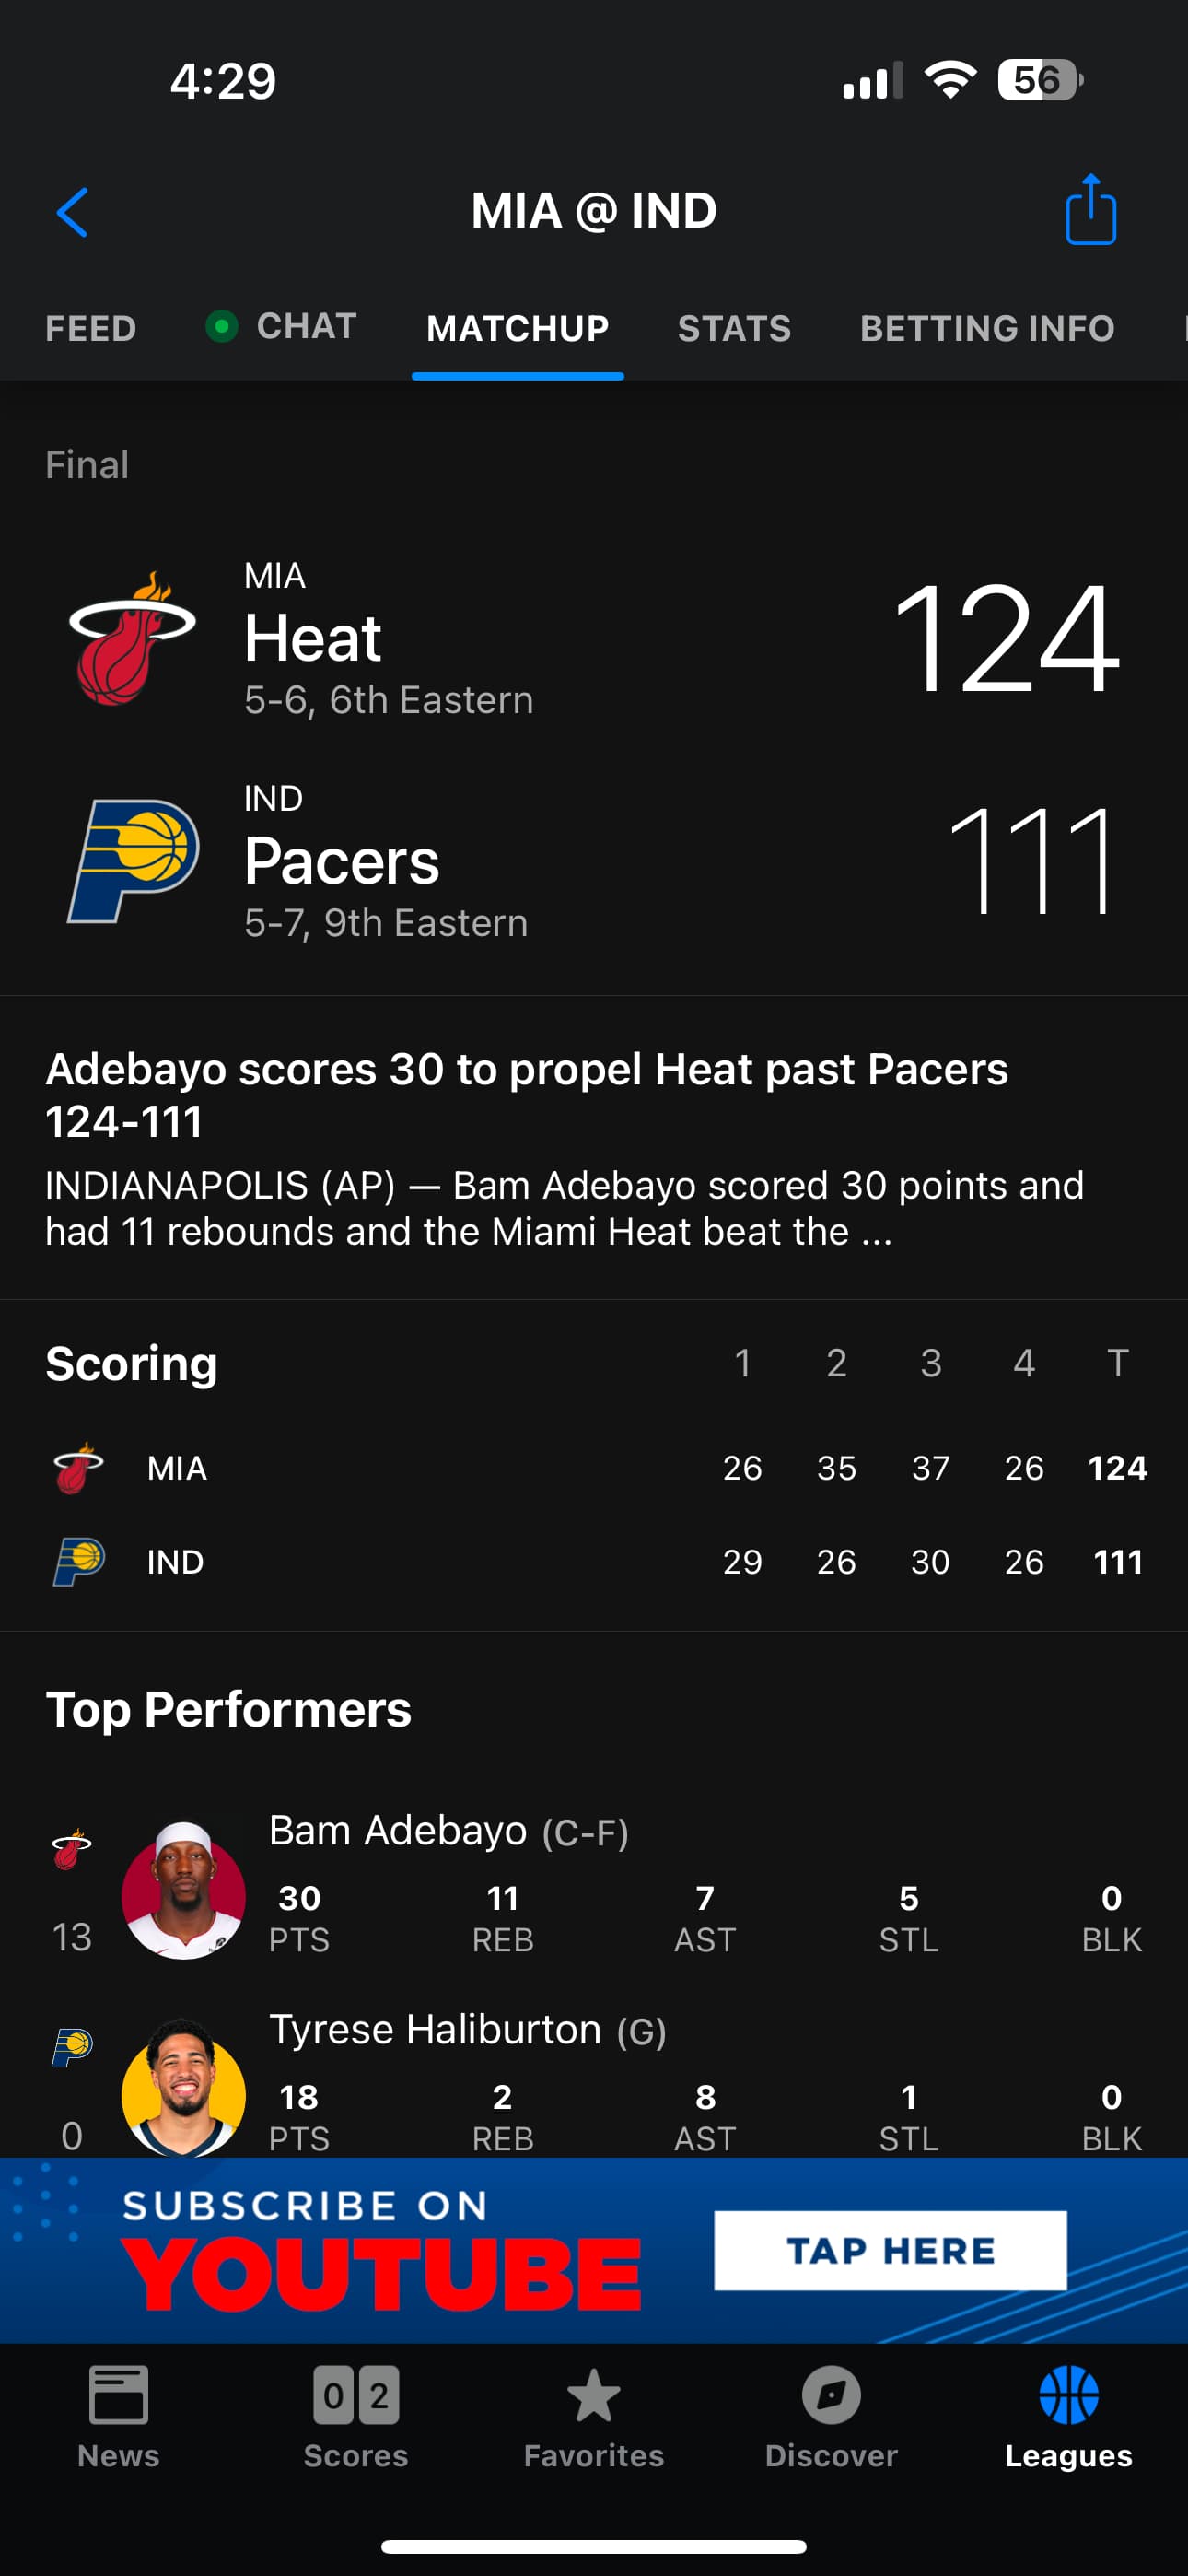Switch to the STATS tab

tap(734, 328)
